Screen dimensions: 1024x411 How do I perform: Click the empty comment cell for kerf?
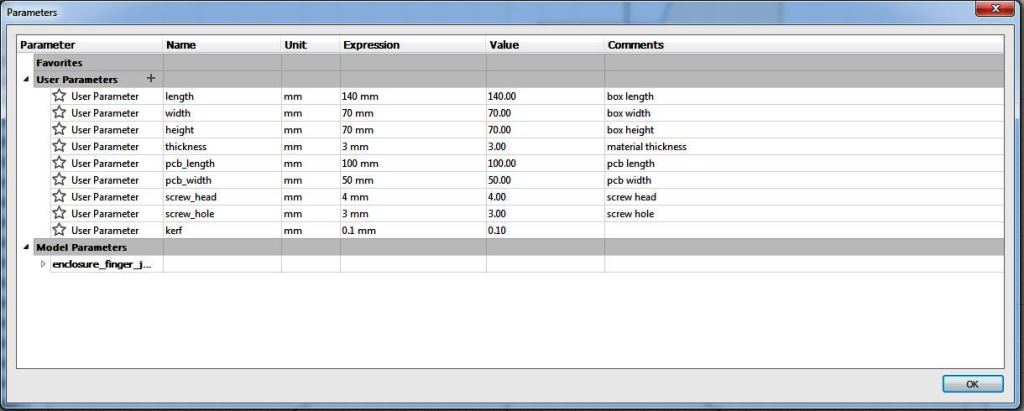(804, 230)
